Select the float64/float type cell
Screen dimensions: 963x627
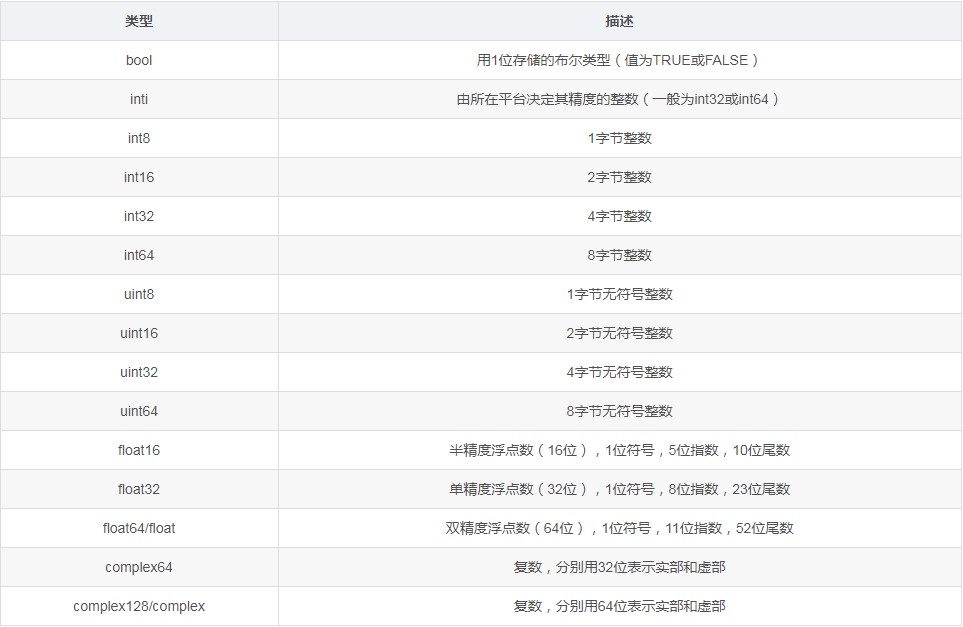pyautogui.click(x=139, y=528)
